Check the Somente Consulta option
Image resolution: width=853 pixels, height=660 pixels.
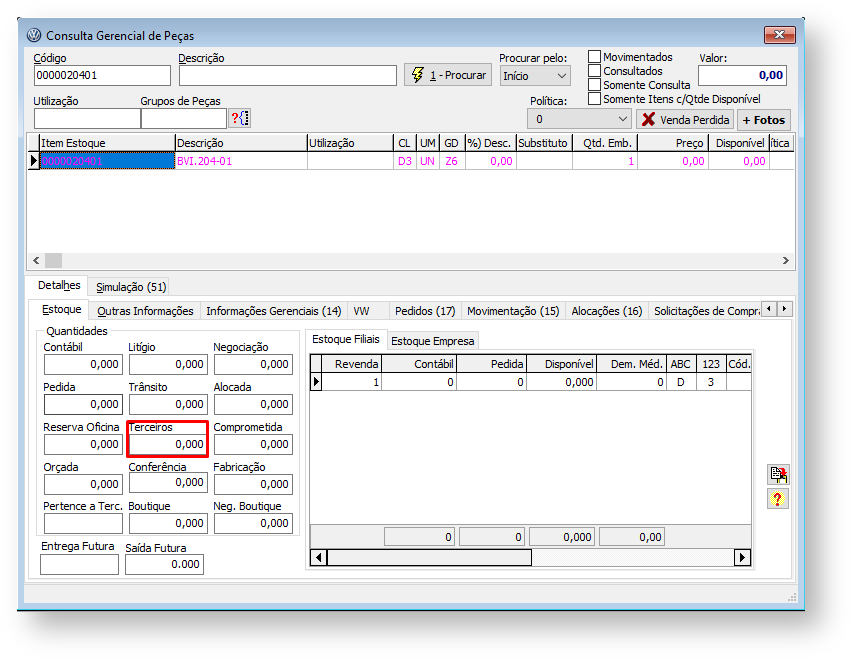(x=595, y=85)
